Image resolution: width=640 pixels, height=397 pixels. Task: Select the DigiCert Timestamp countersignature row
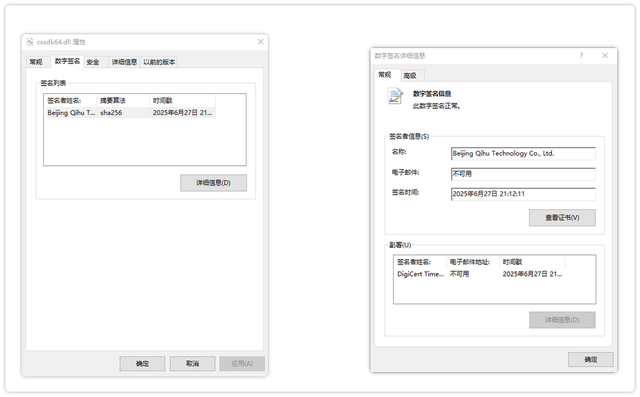click(x=480, y=274)
